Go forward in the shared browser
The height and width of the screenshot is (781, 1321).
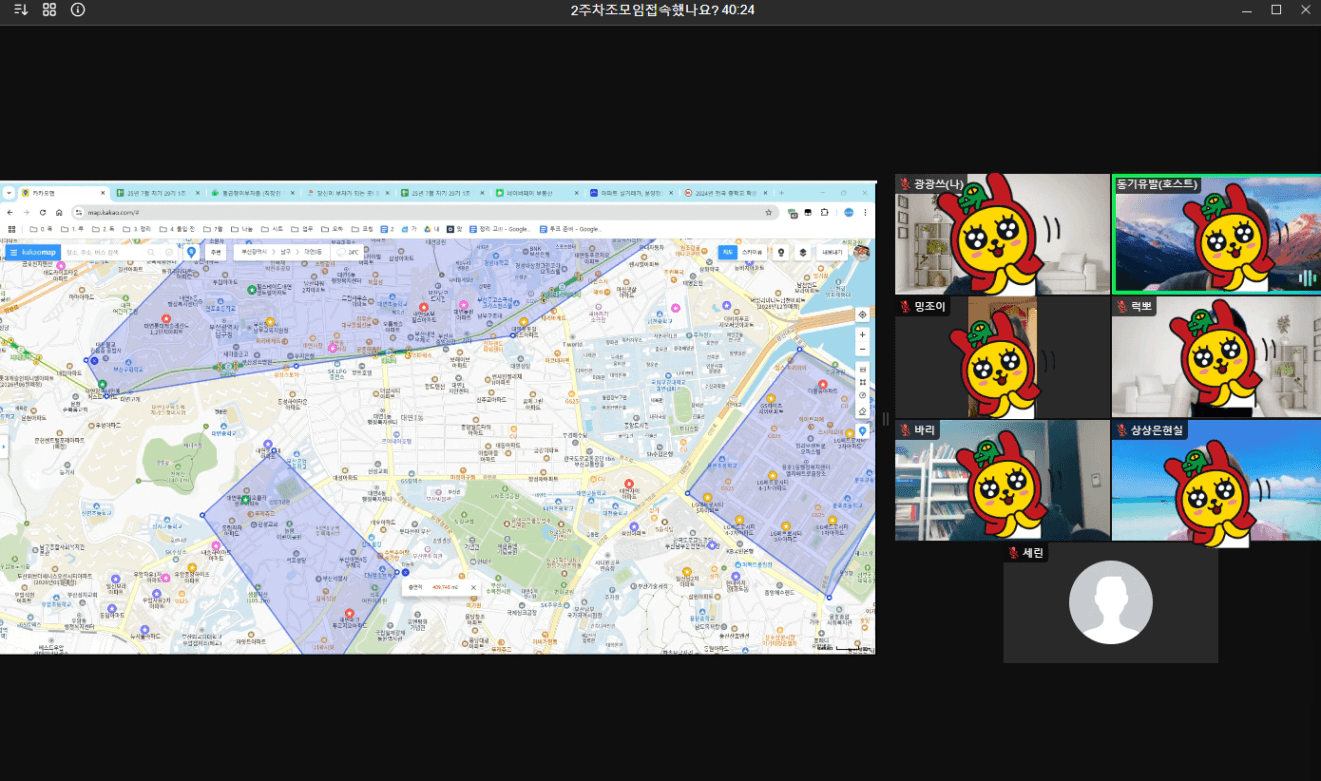pos(27,212)
